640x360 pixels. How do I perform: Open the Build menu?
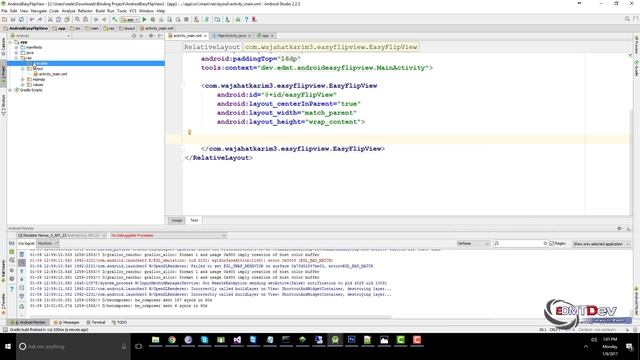tap(100, 11)
